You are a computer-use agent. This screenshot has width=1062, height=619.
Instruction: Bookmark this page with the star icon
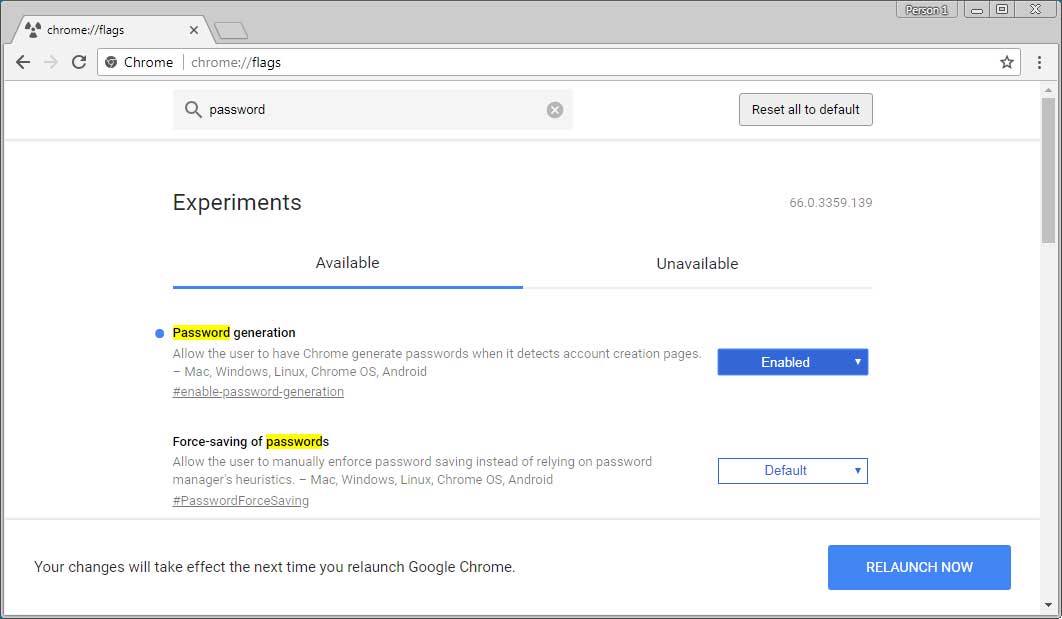coord(1006,62)
